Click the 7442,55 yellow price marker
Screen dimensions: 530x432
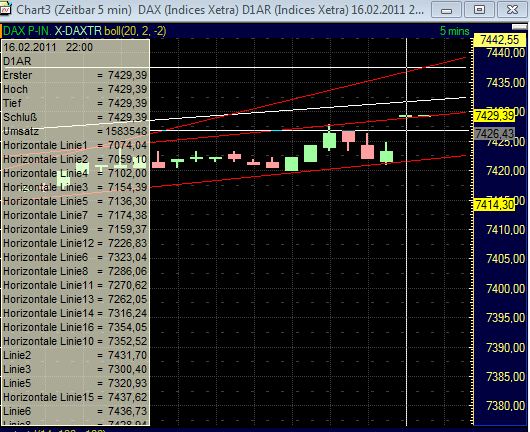pyautogui.click(x=499, y=40)
